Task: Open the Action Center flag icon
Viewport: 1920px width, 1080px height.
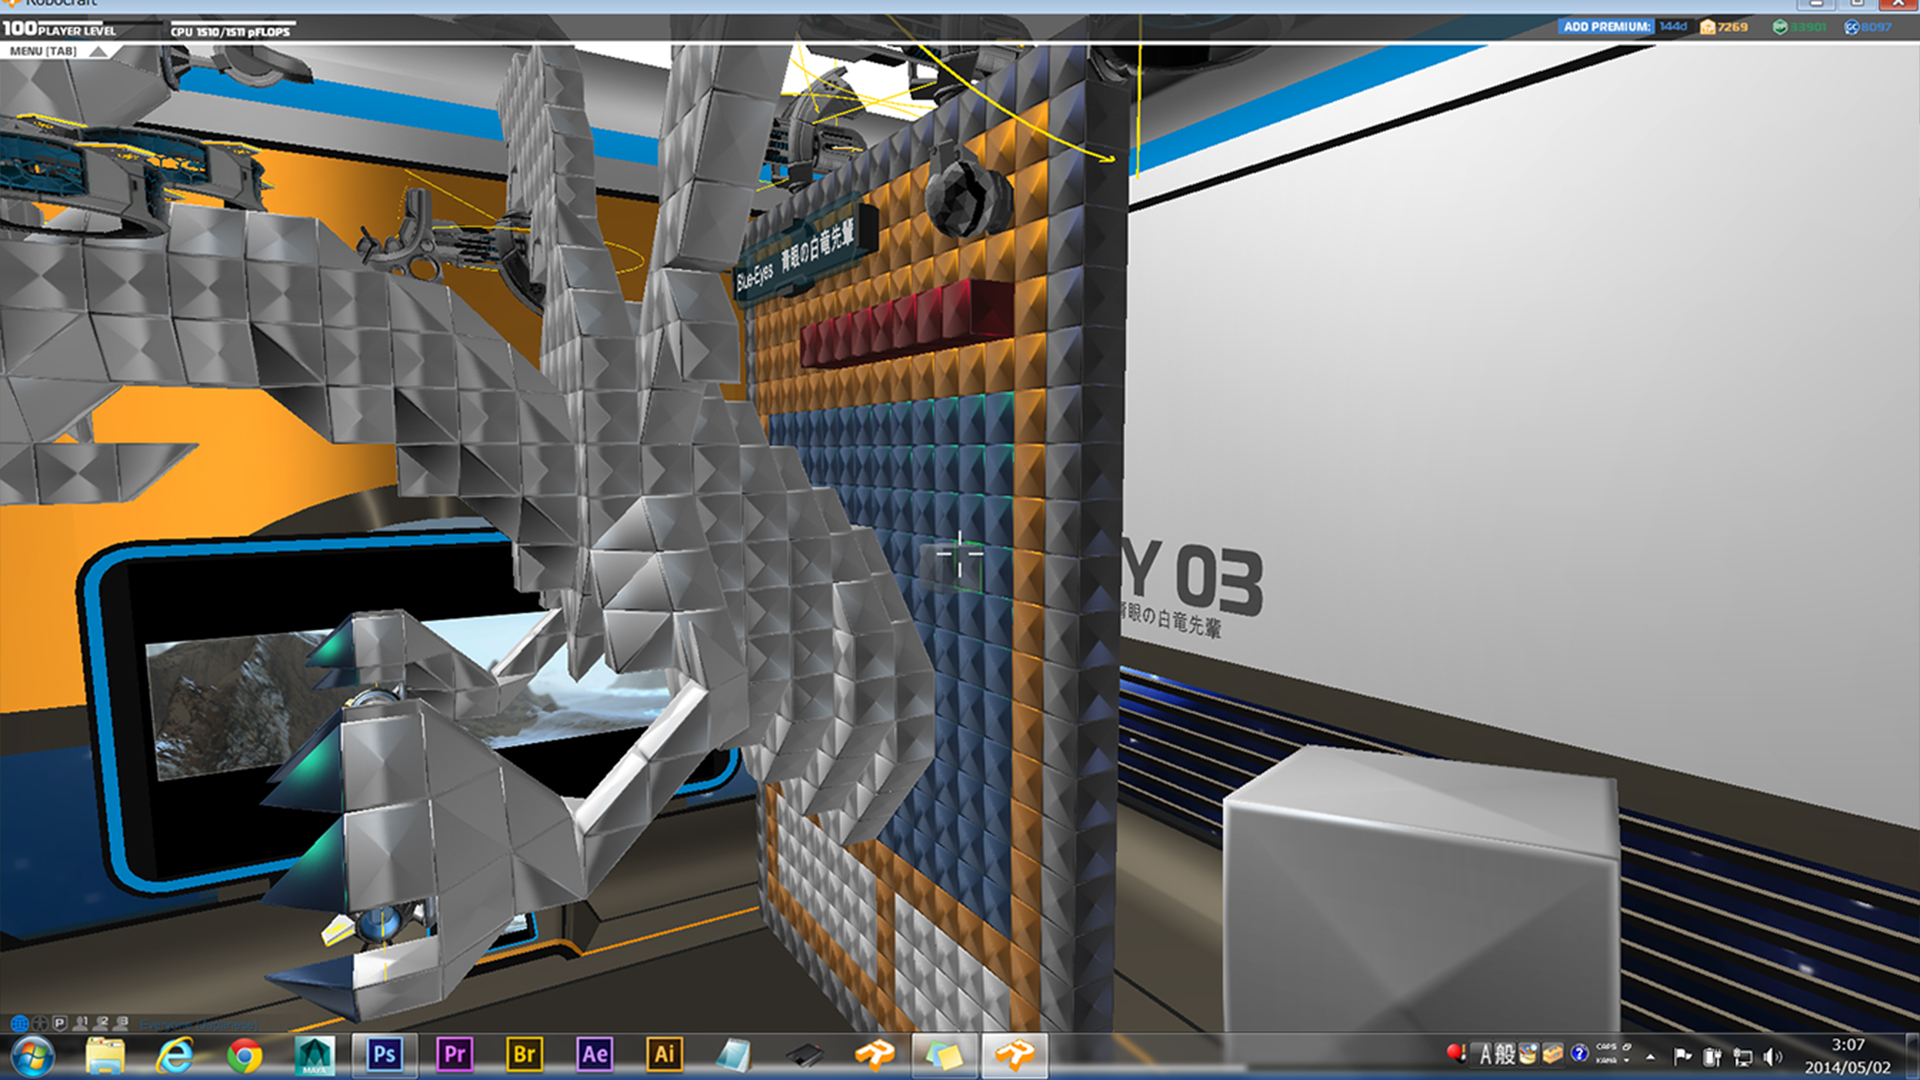Action: (x=1682, y=1056)
